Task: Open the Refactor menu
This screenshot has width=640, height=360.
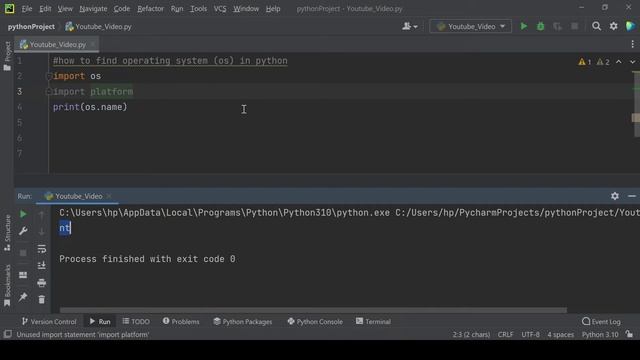Action: click(150, 9)
